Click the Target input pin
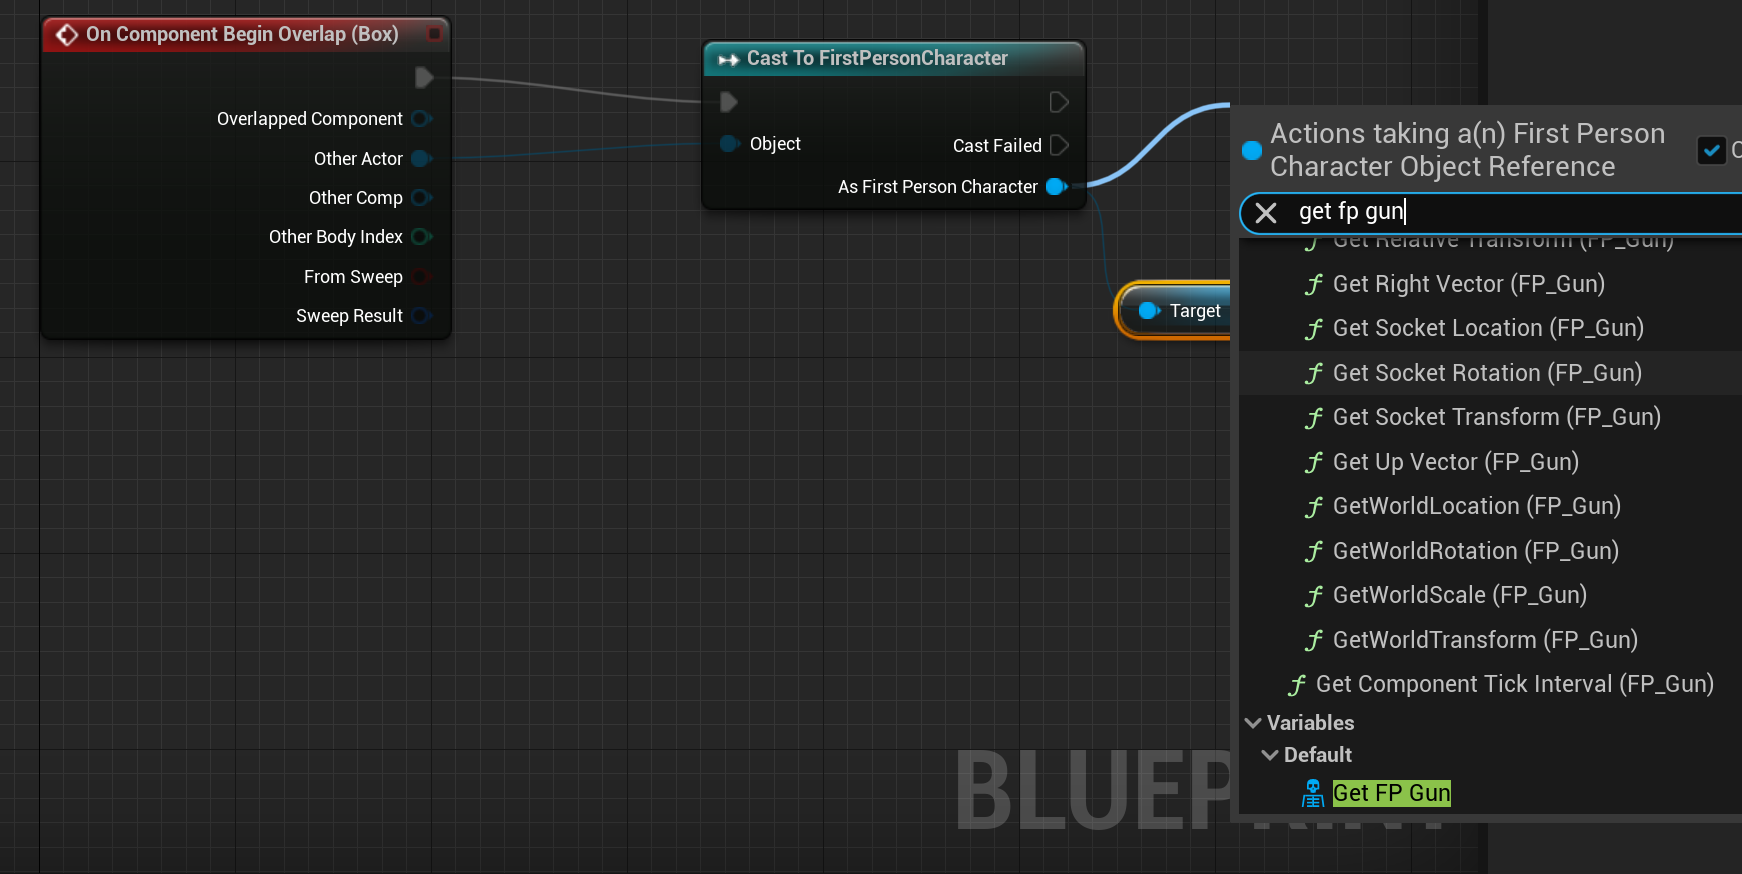 pyautogui.click(x=1149, y=311)
